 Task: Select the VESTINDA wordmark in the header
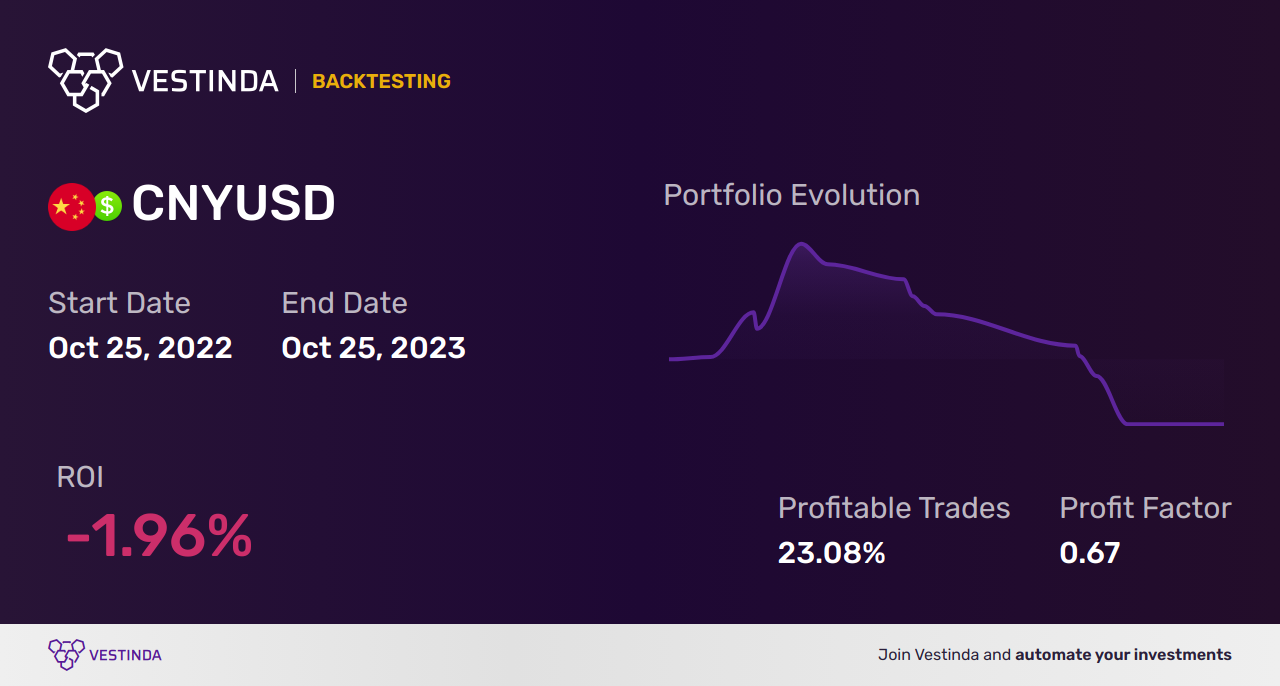point(205,82)
